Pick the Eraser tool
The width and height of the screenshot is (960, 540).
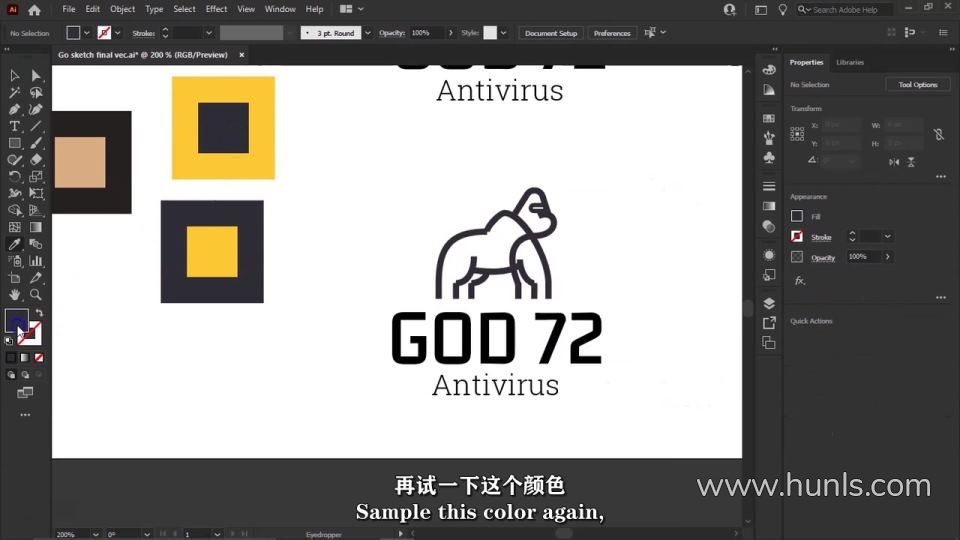(36, 160)
